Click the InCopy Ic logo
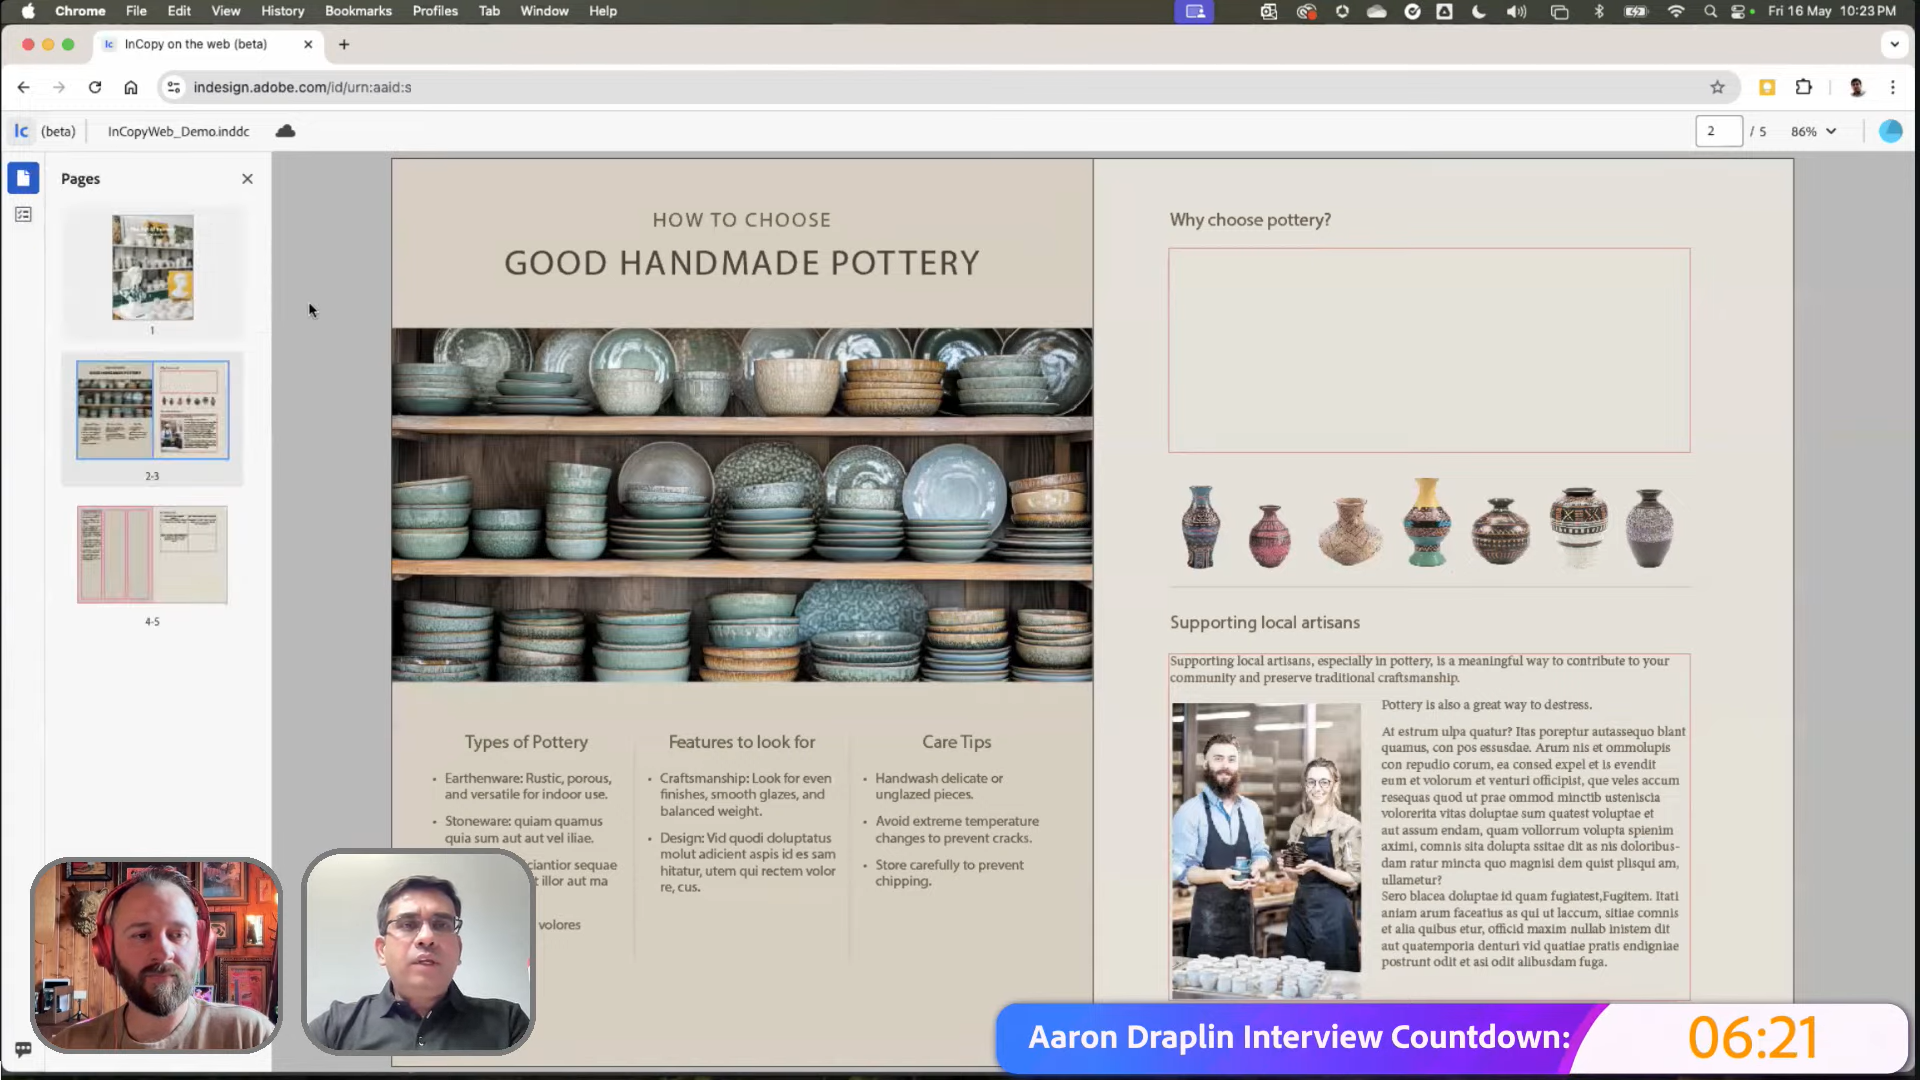Screen dimensions: 1920x1080 pos(21,131)
